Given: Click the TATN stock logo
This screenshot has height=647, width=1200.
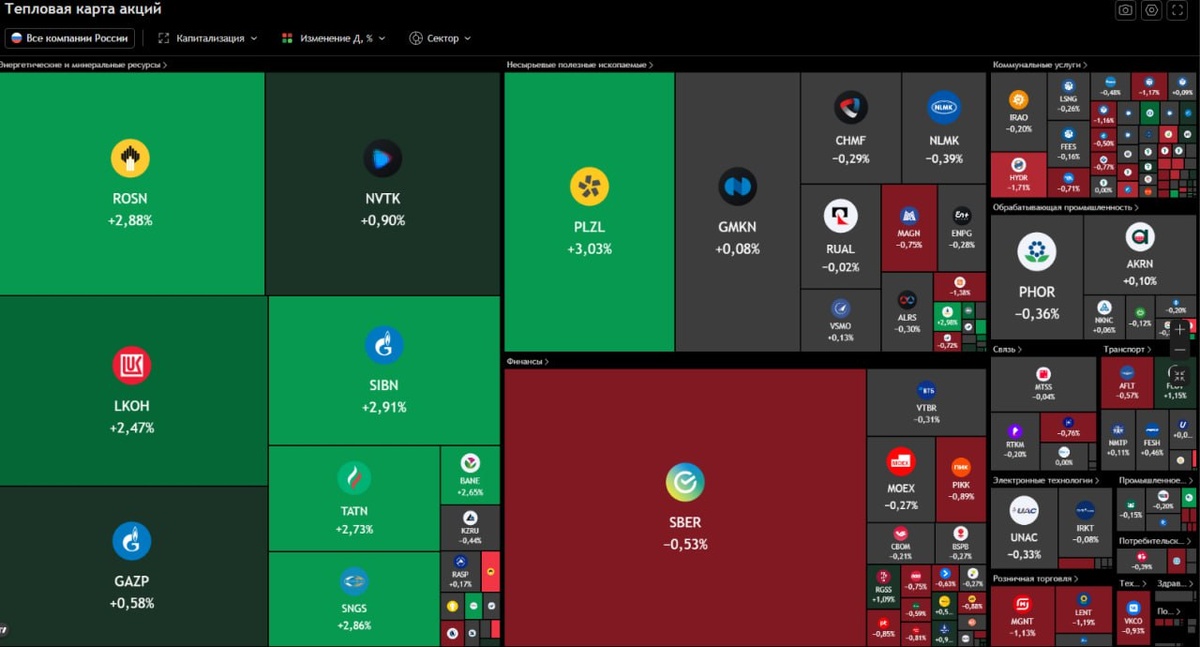Looking at the screenshot, I should [x=353, y=478].
